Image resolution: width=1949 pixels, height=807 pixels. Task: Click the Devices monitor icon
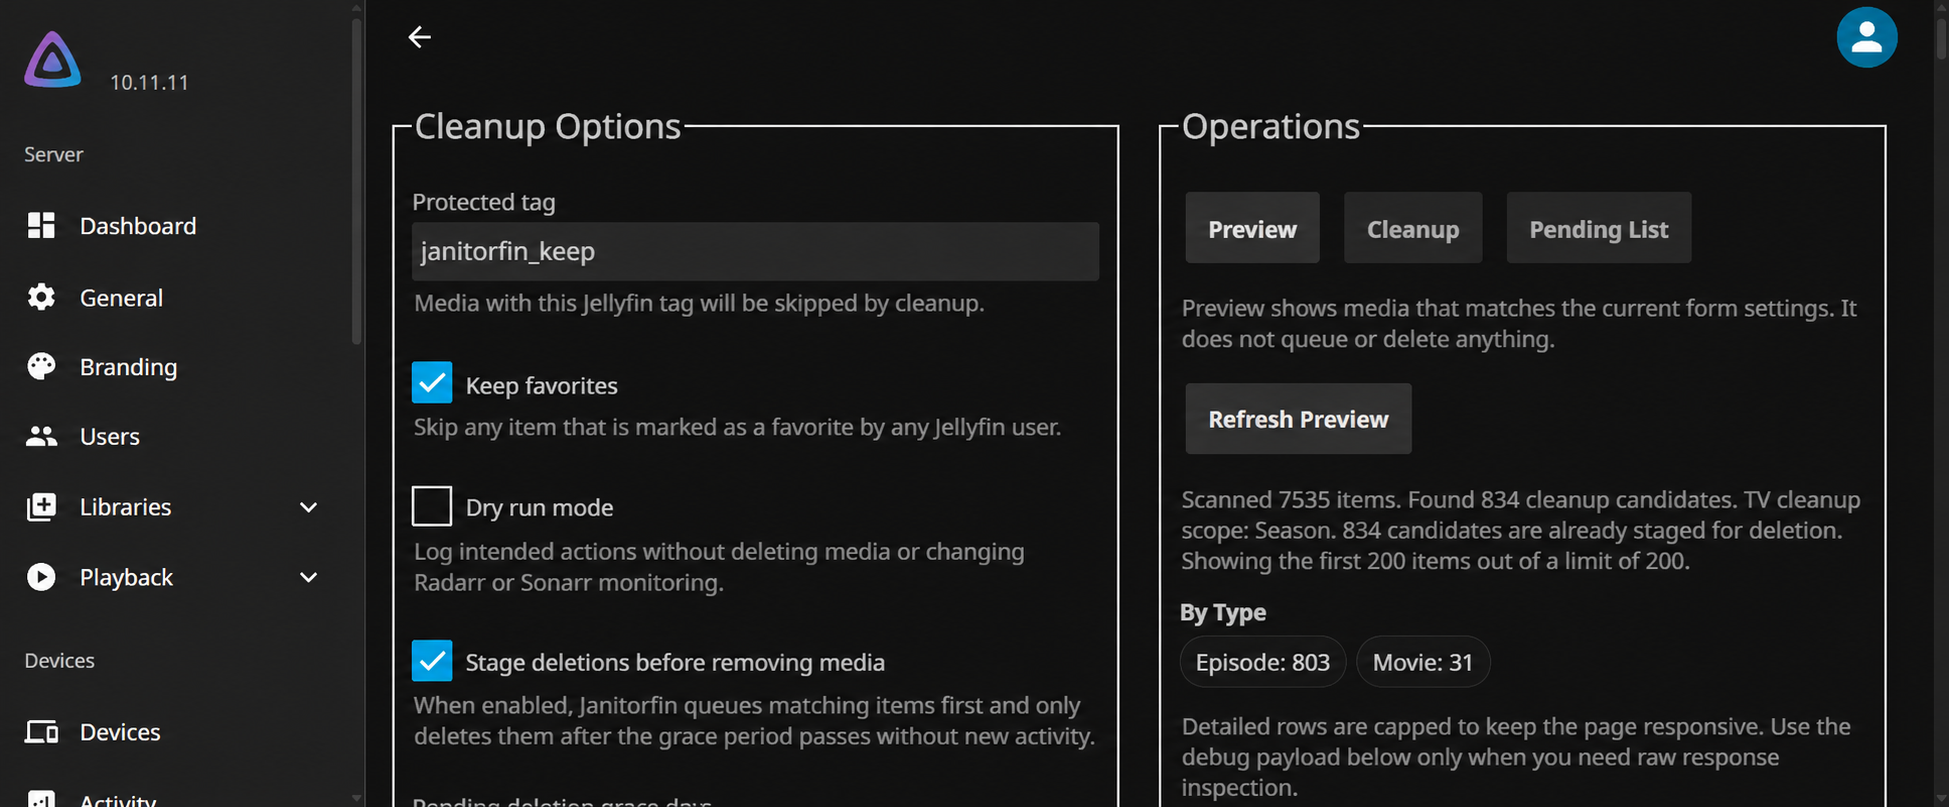click(41, 732)
